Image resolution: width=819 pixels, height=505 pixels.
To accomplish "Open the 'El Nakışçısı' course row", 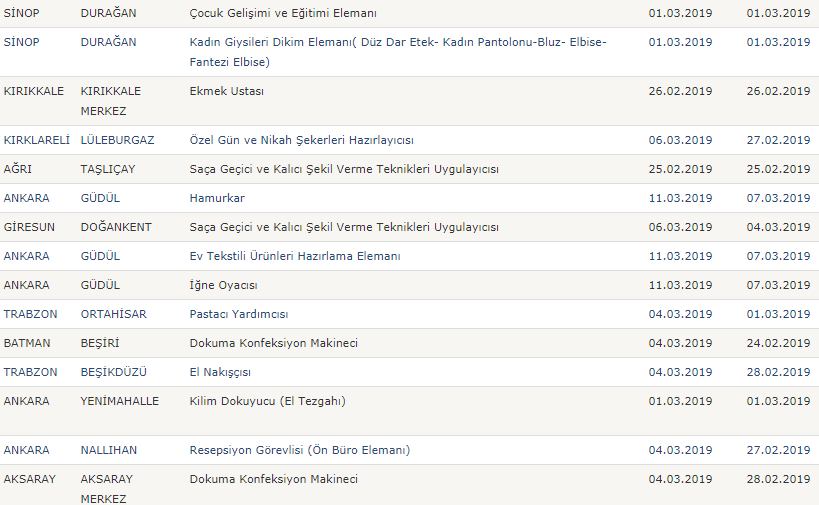I will pos(220,372).
